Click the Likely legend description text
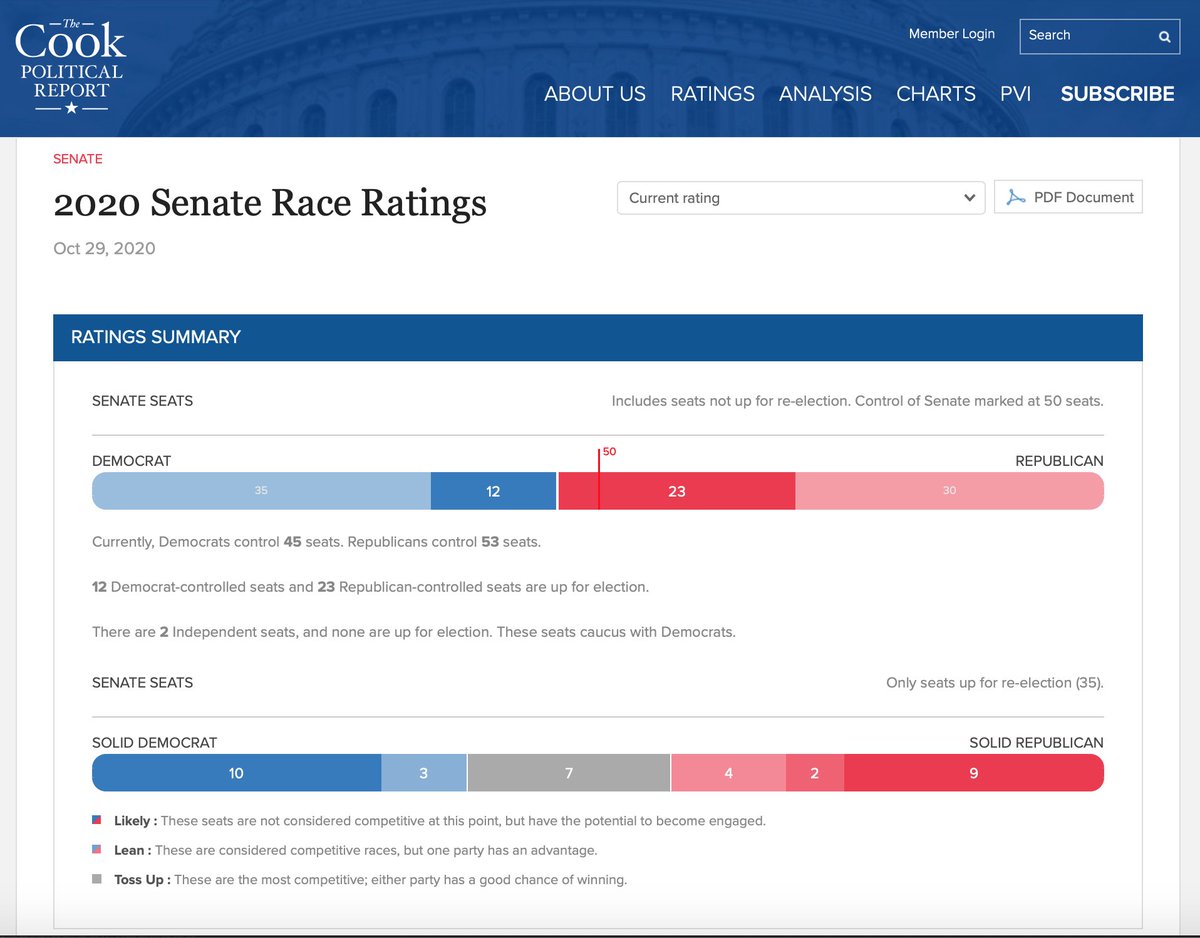Screen dimensions: 1200x938 point(463,820)
